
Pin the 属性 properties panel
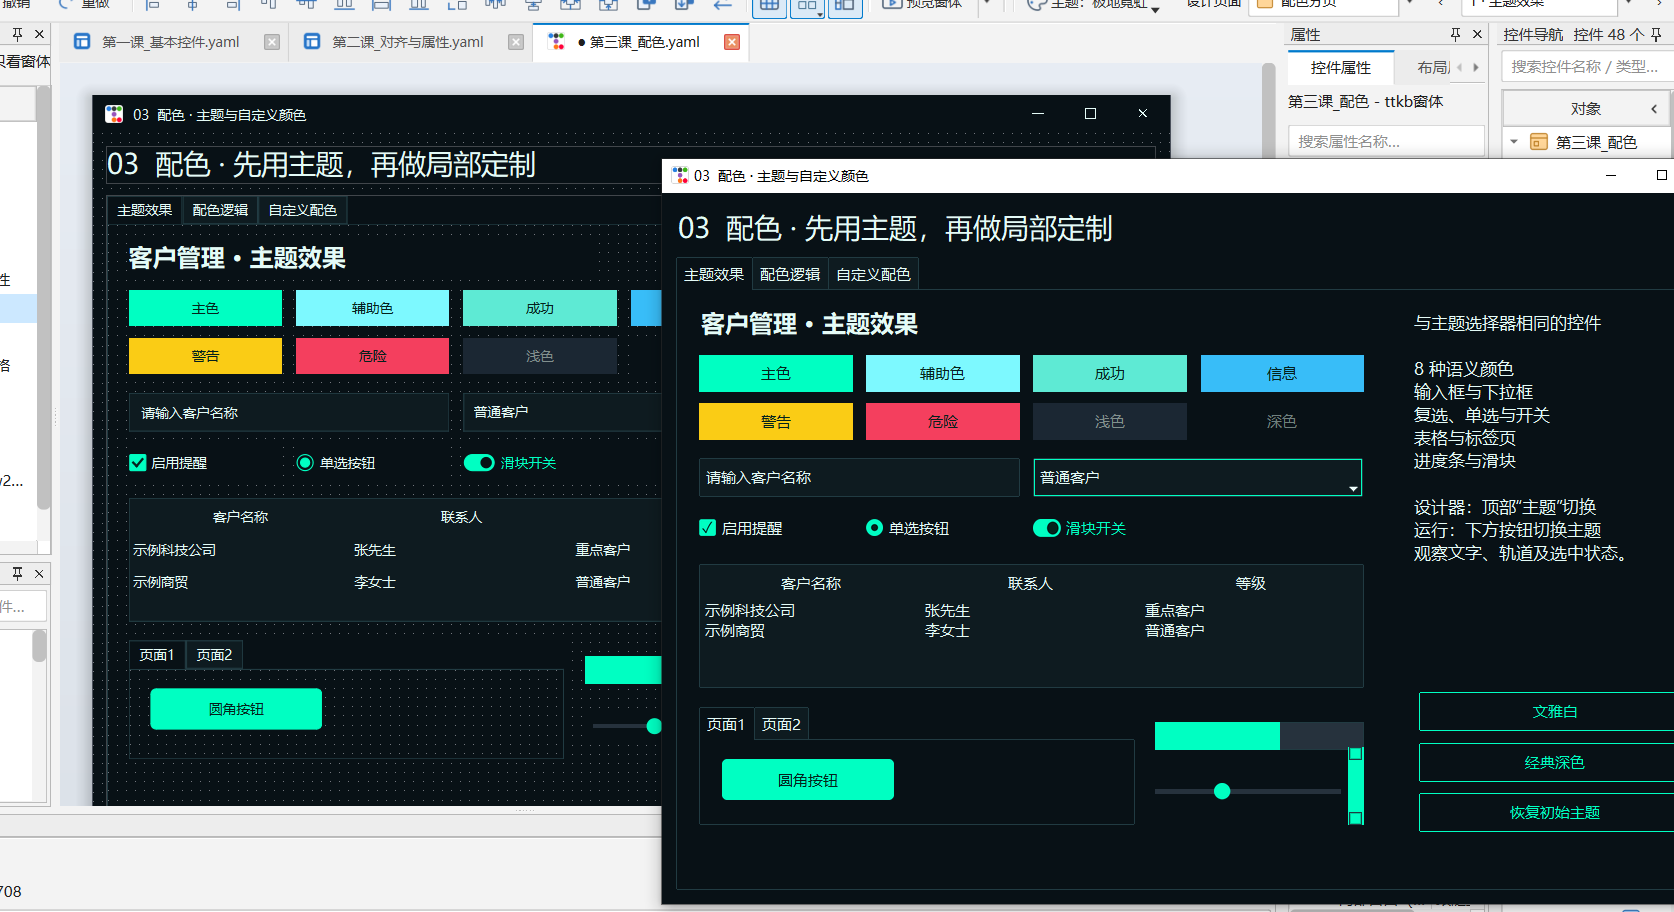(1456, 34)
